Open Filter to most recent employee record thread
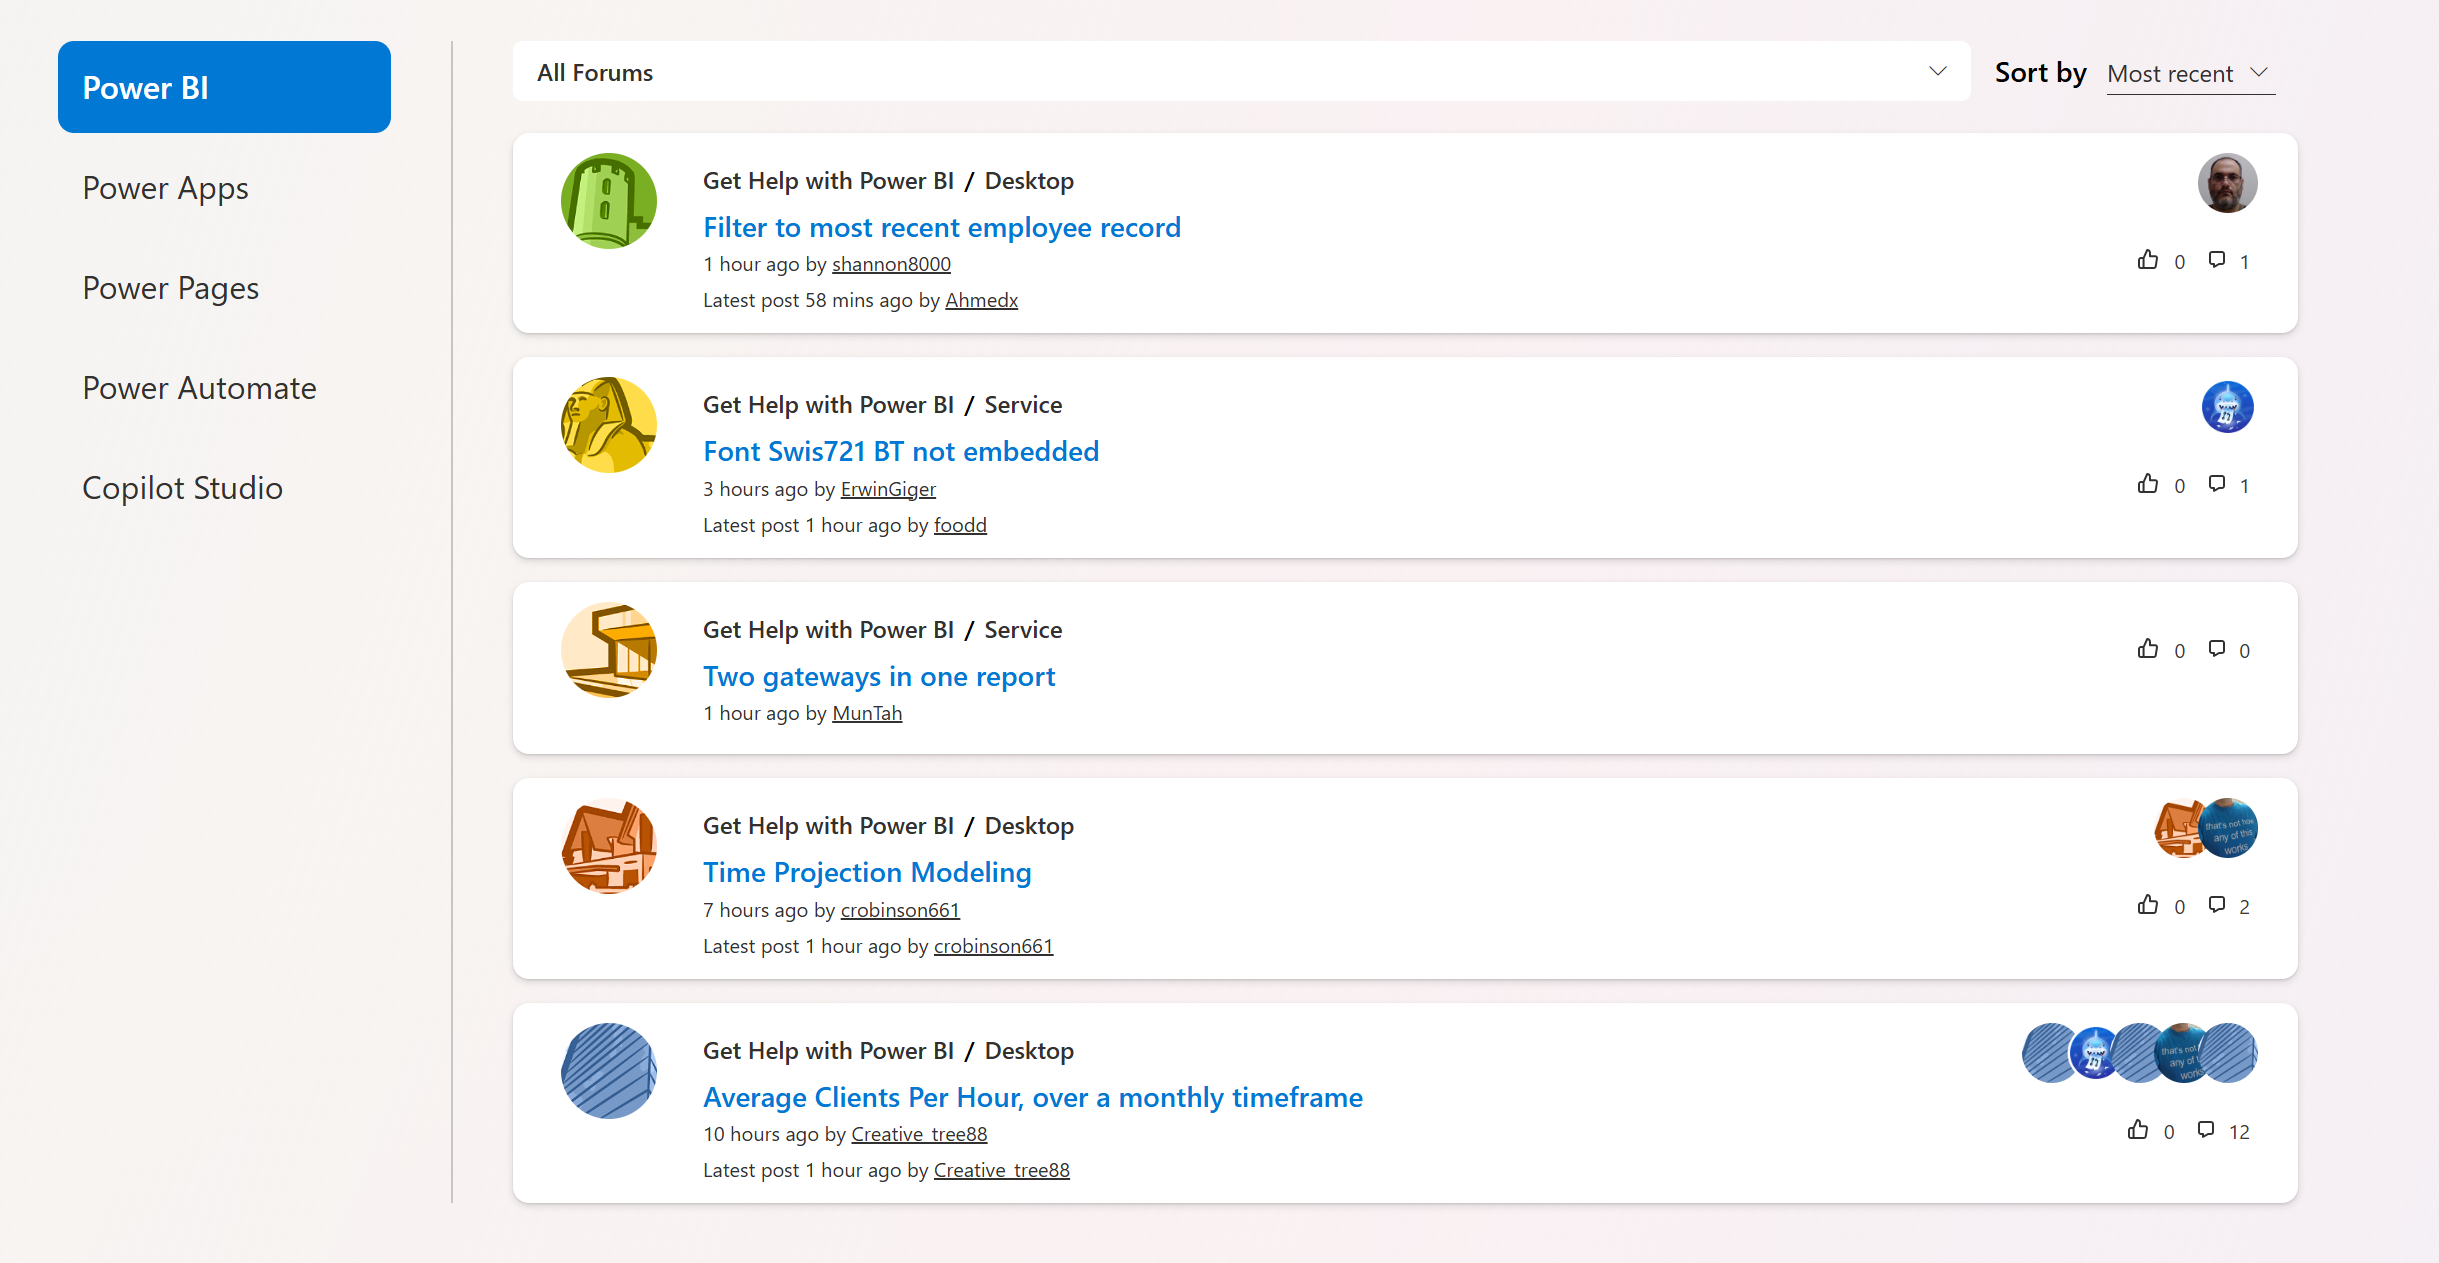The image size is (2439, 1263). tap(942, 227)
